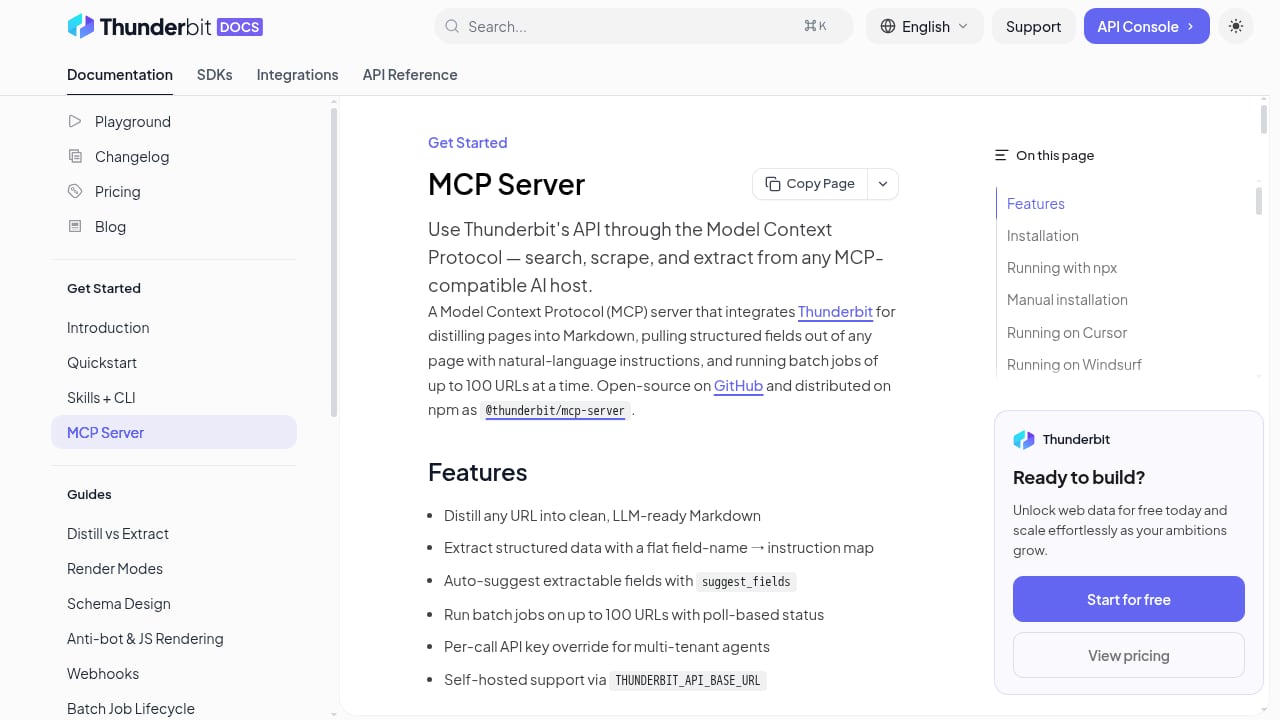Click the suggest_fields code text
This screenshot has width=1280, height=720.
click(746, 581)
